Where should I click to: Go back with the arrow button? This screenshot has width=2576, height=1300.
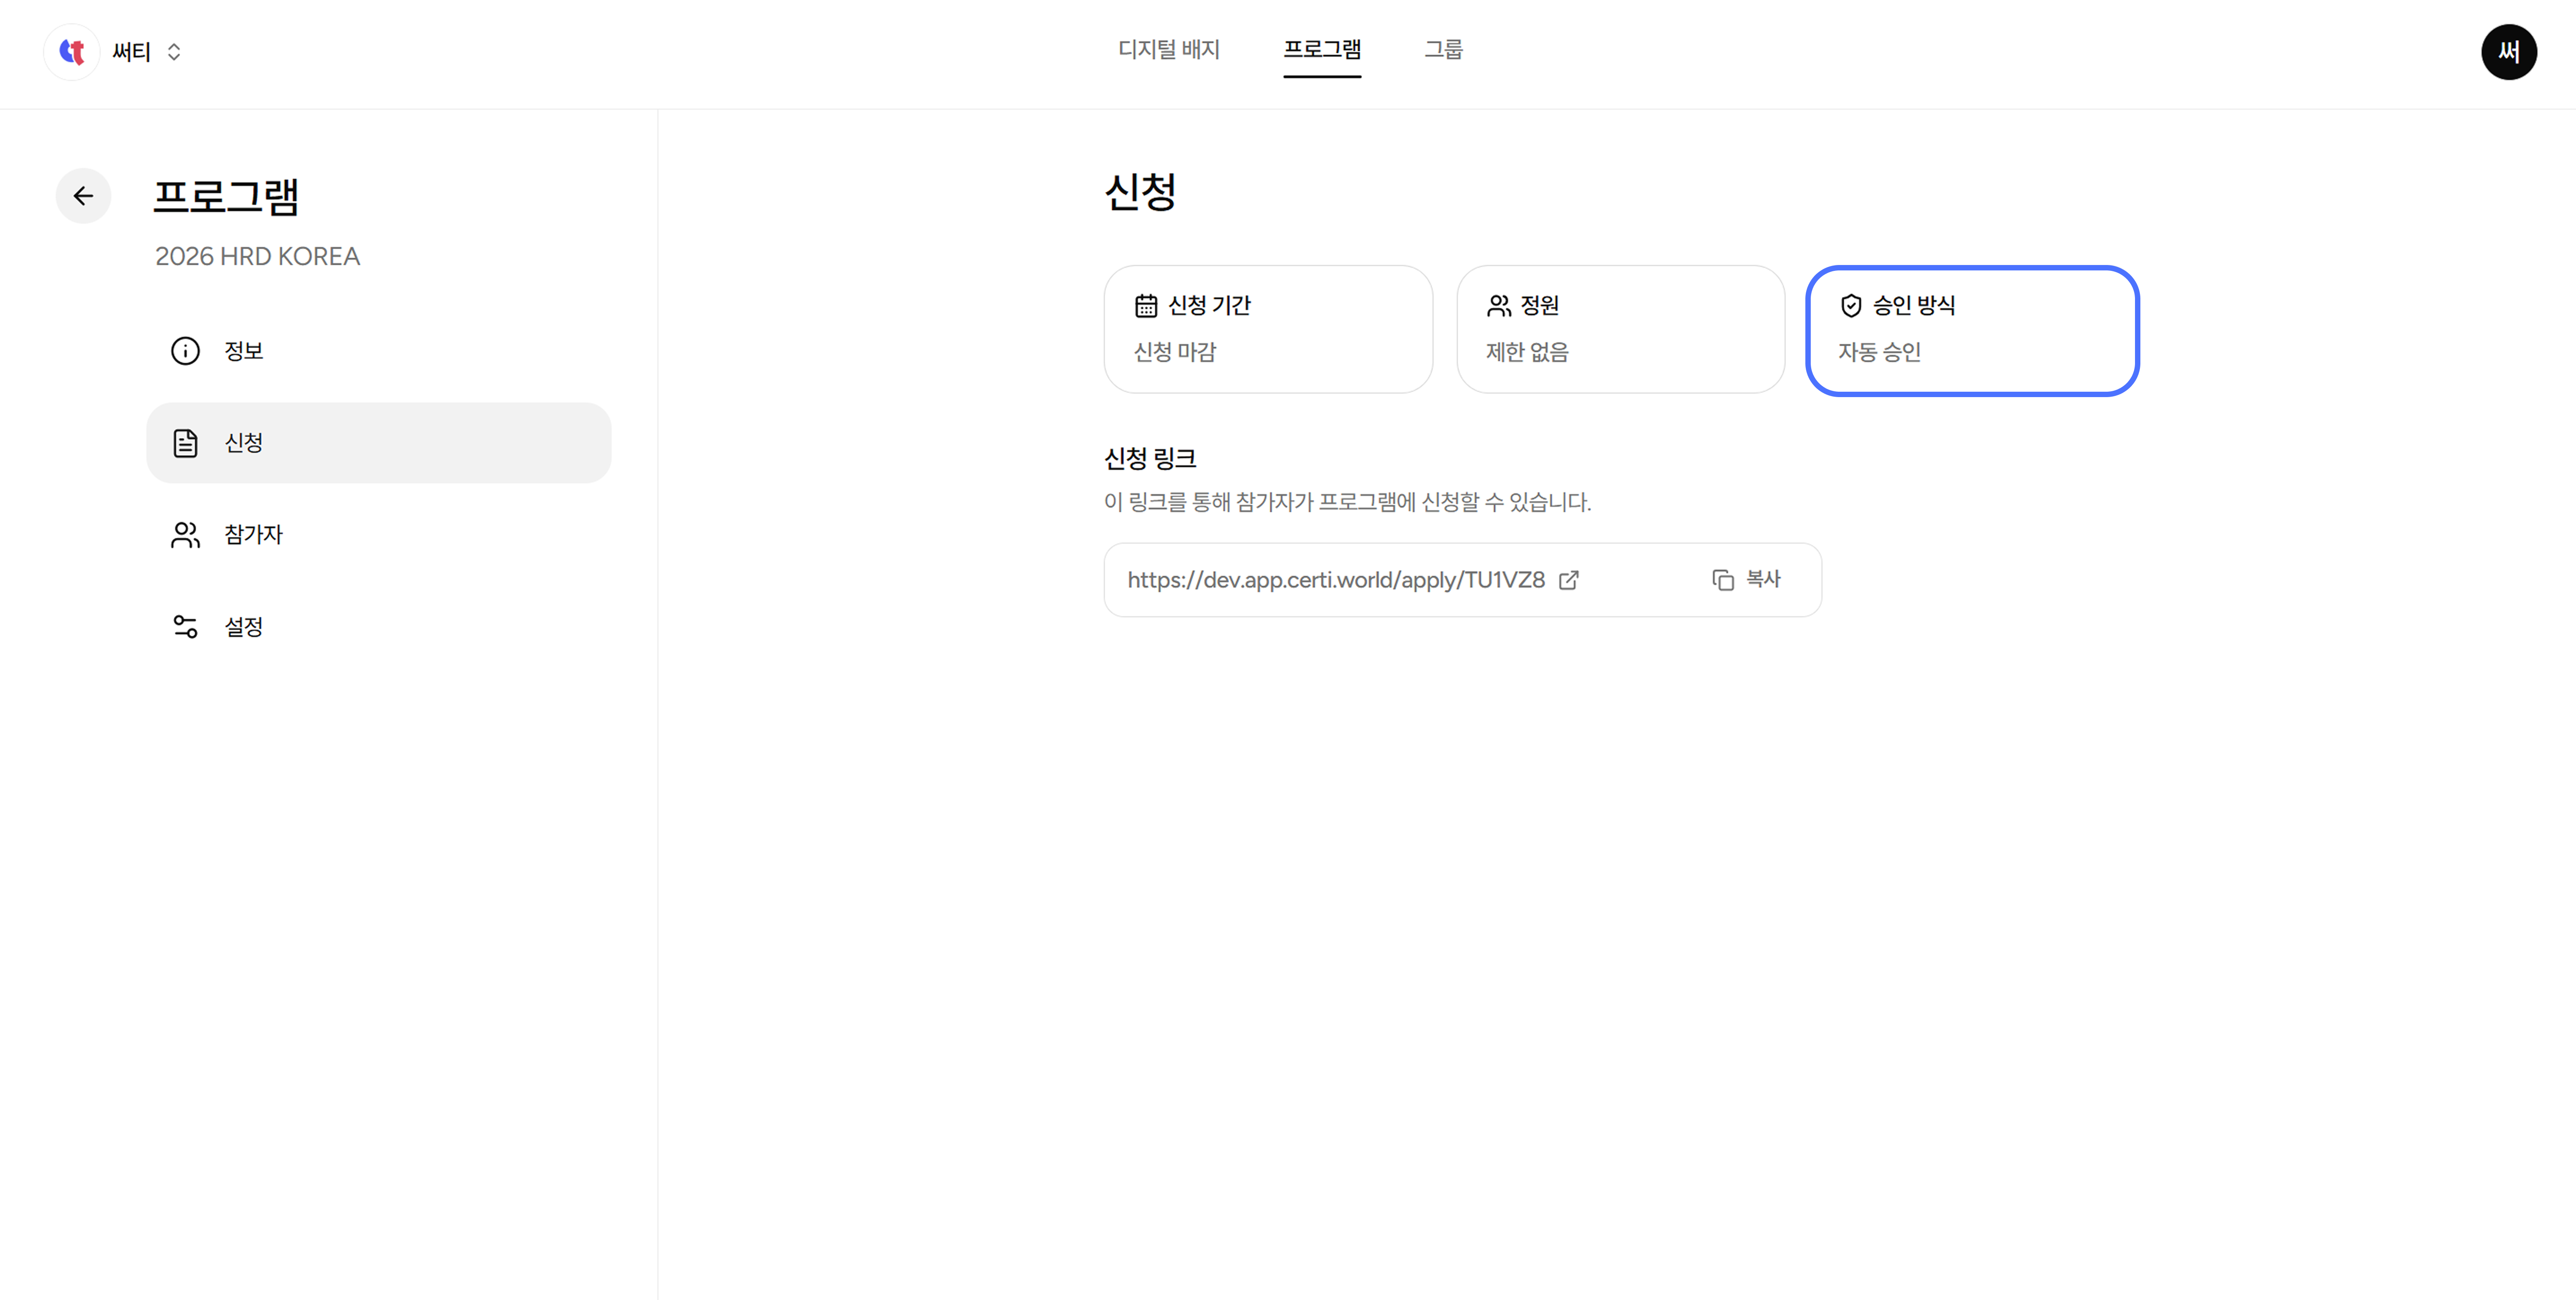[x=83, y=196]
